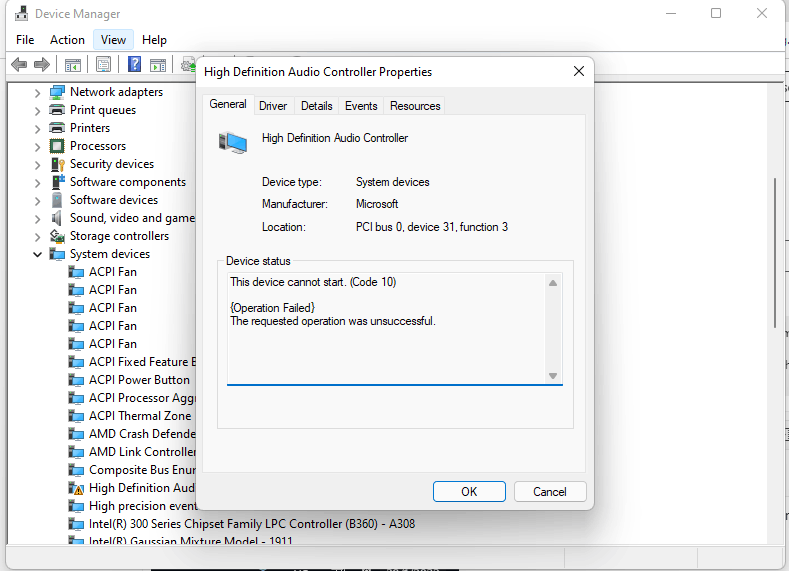Select the AMD Link Controller row
The height and width of the screenshot is (571, 789).
coord(142,452)
